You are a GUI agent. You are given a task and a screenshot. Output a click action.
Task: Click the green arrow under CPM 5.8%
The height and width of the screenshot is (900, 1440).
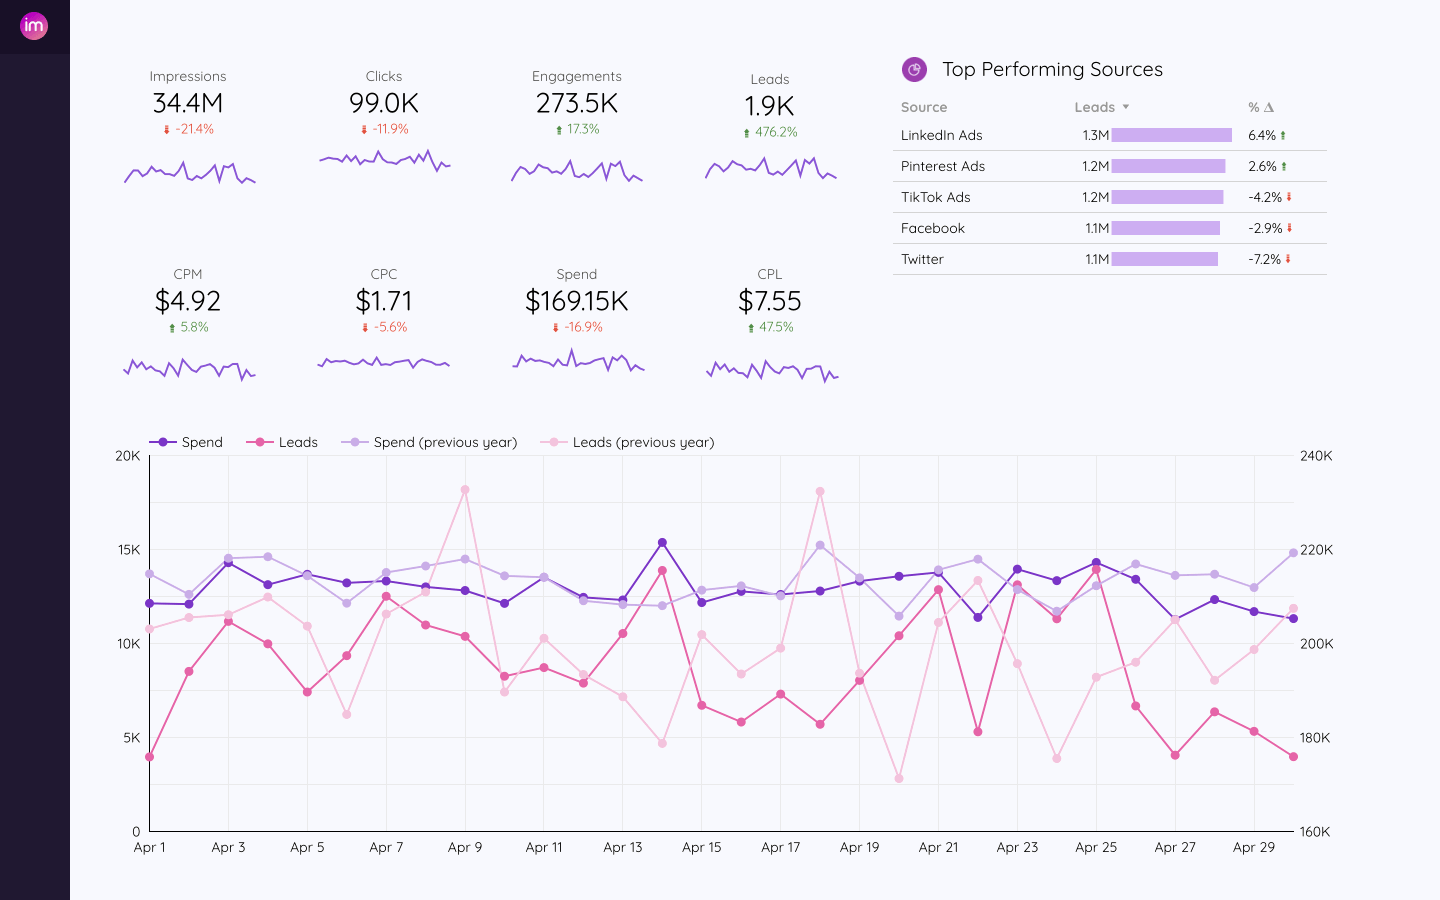[x=171, y=326]
